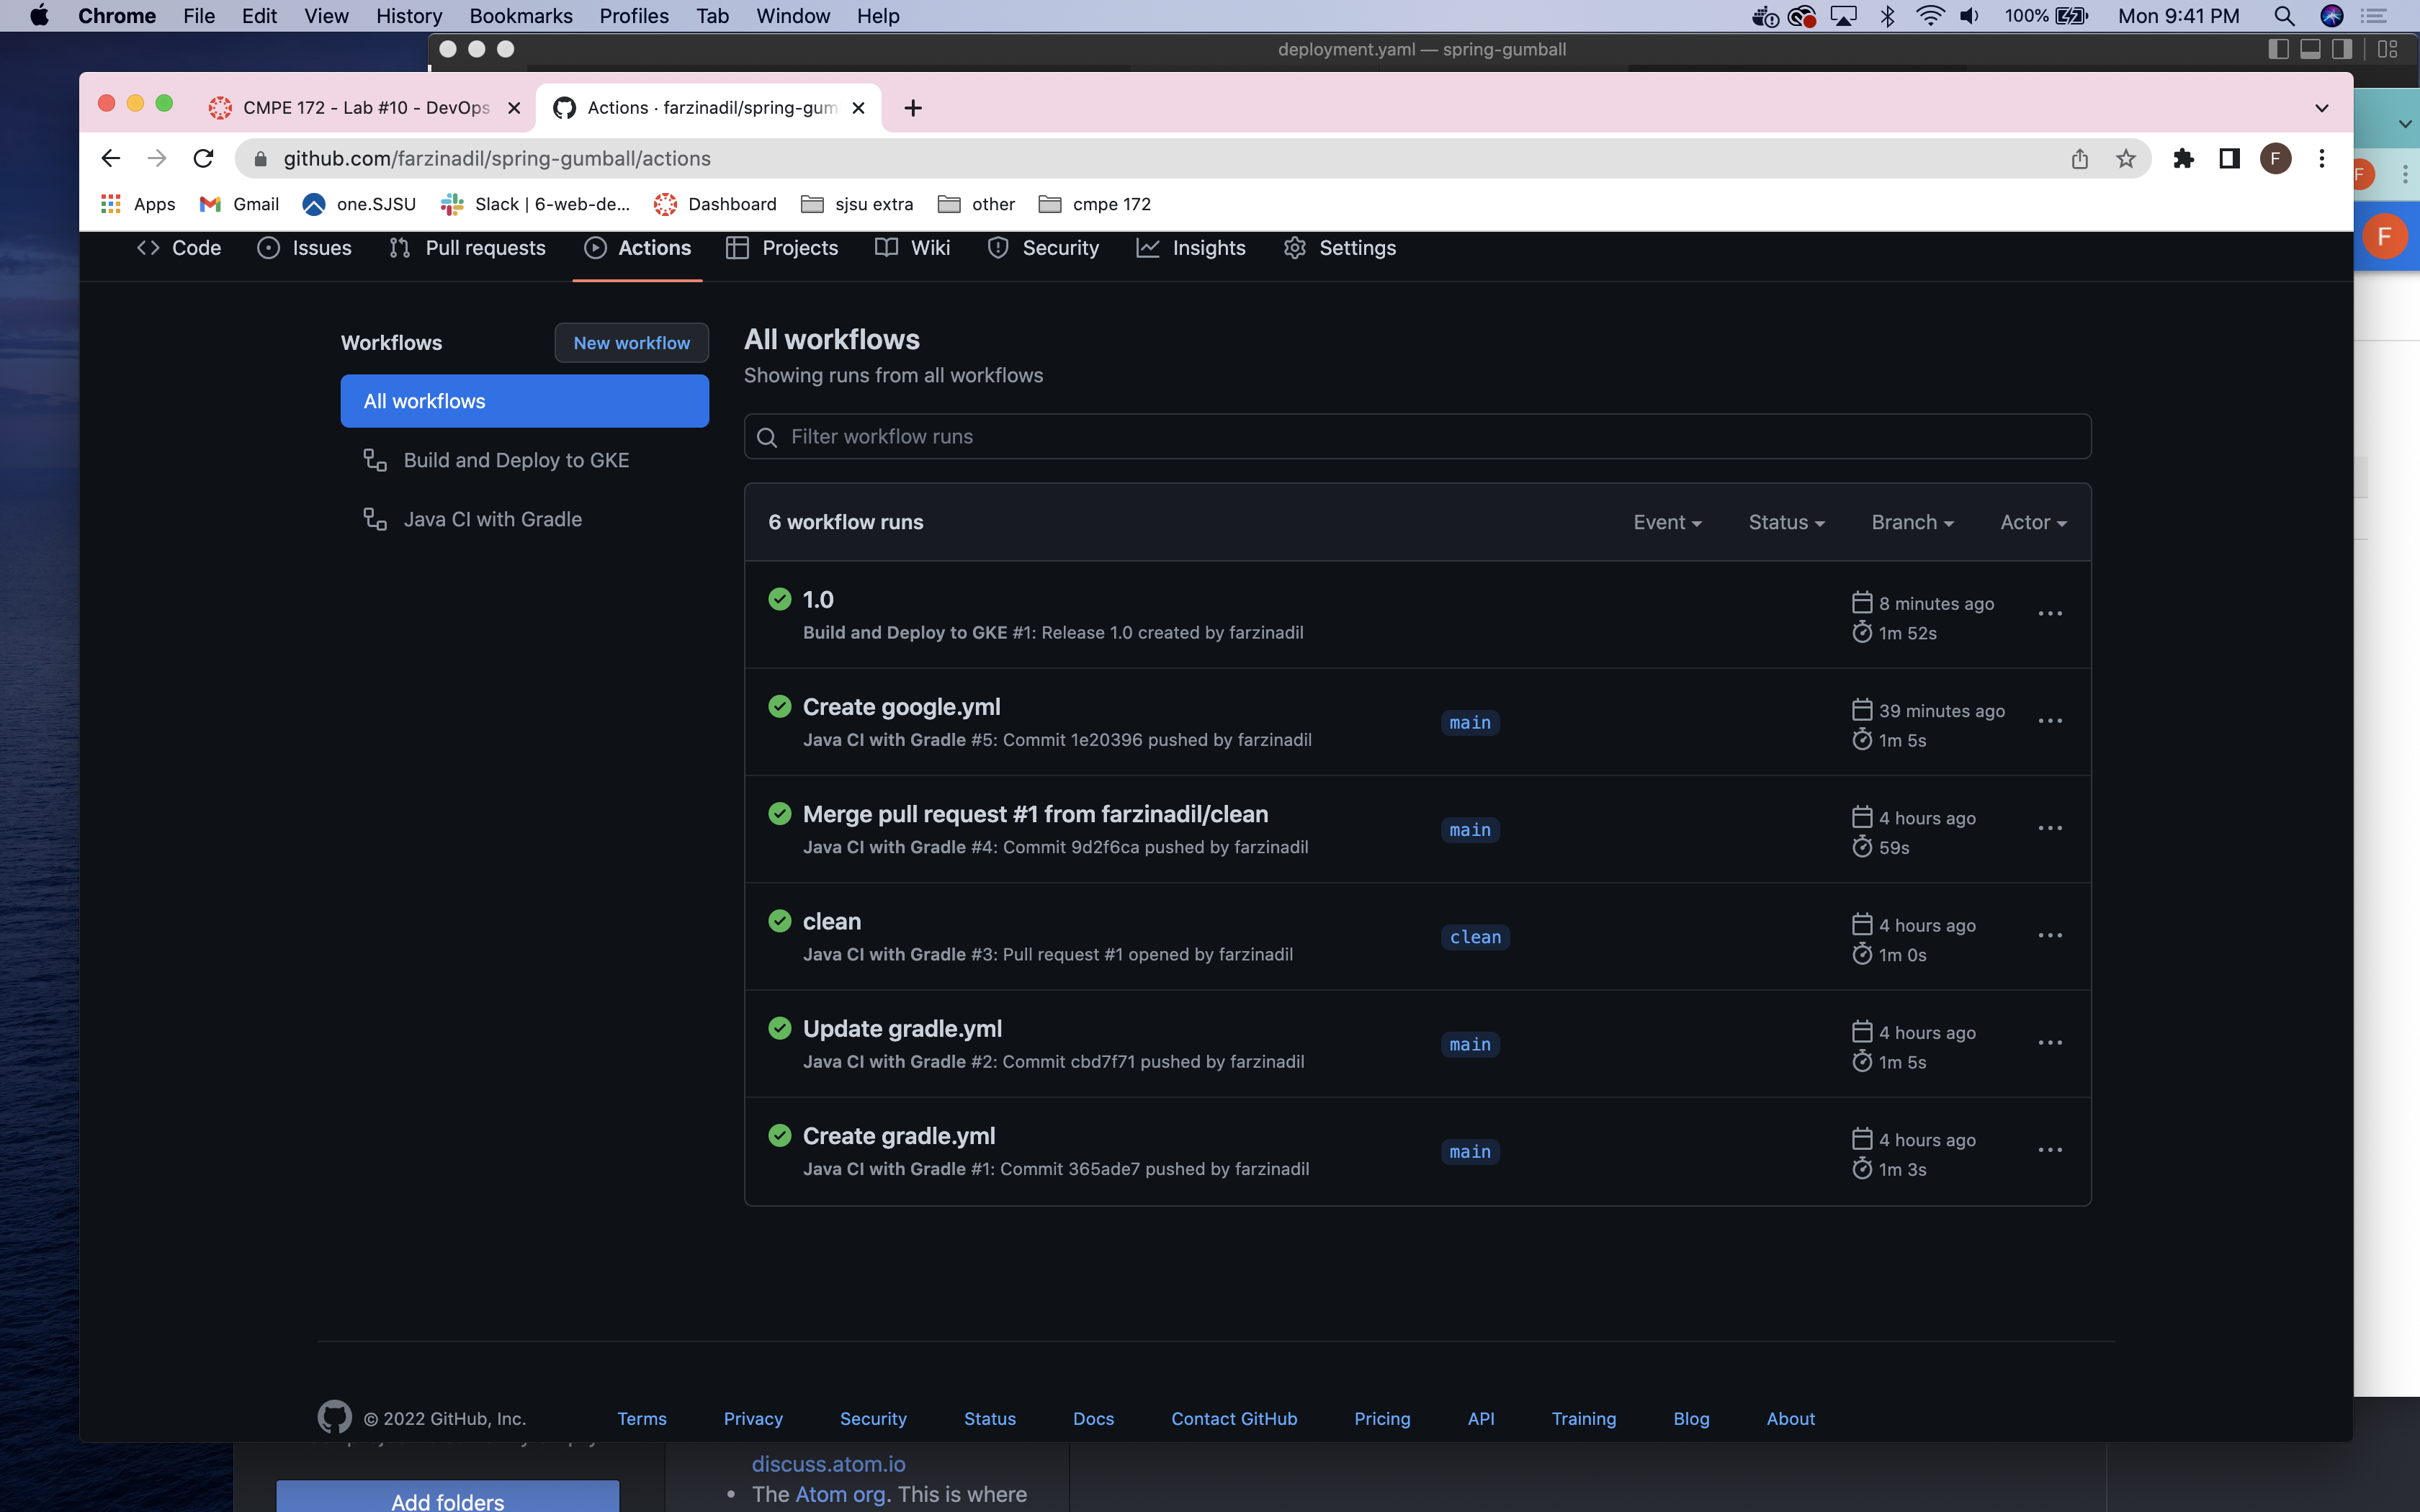Click the Chrome extensions puzzle icon
The image size is (2420, 1512).
[2183, 159]
